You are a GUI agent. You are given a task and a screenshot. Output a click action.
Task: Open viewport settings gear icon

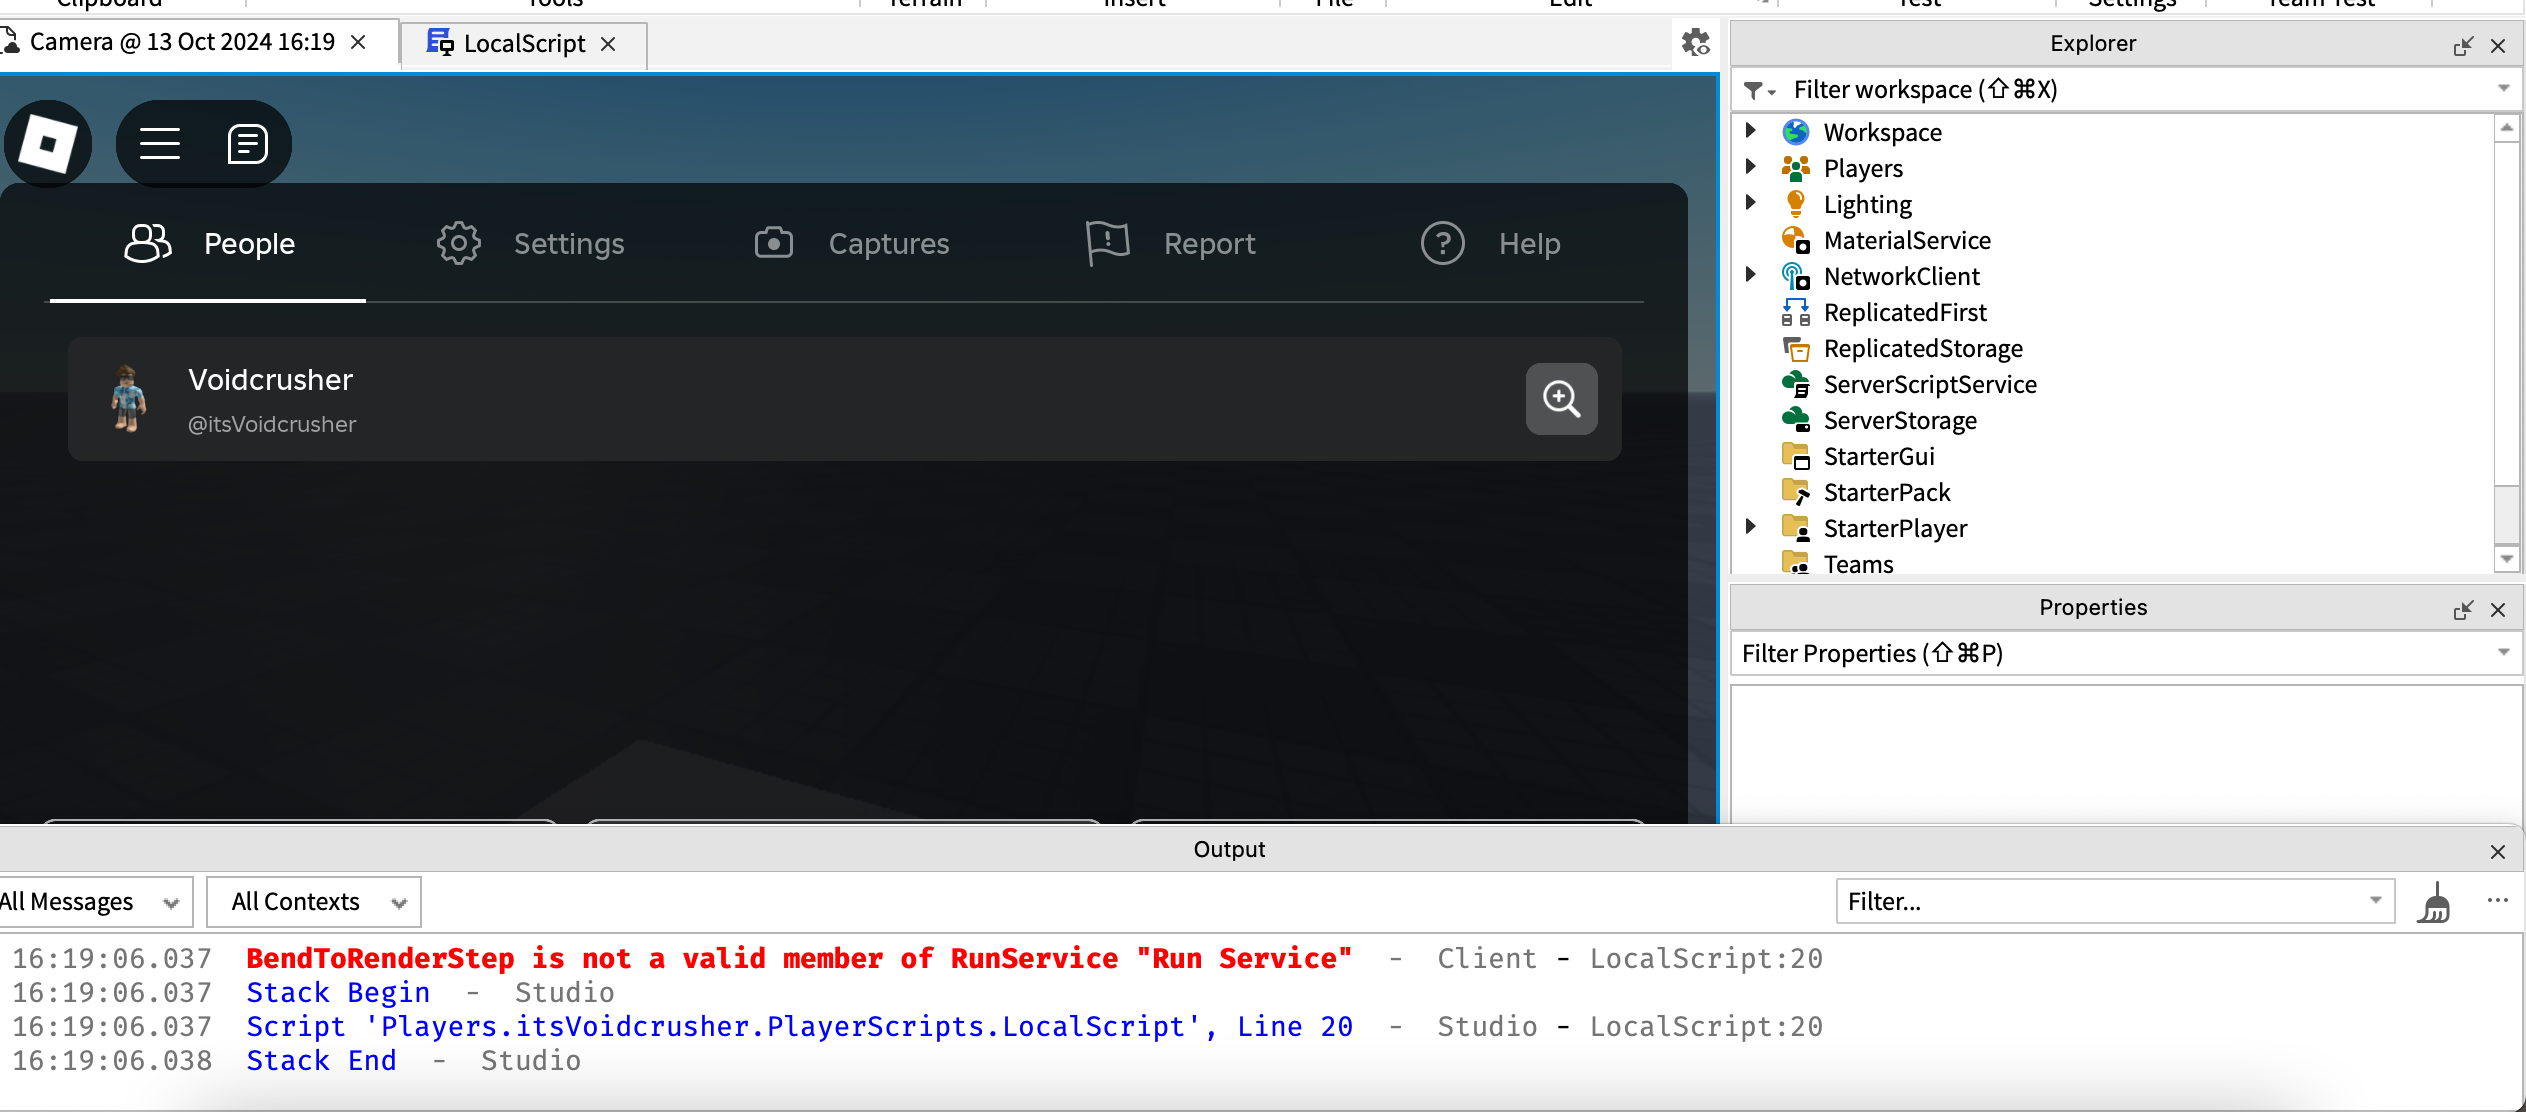1696,43
